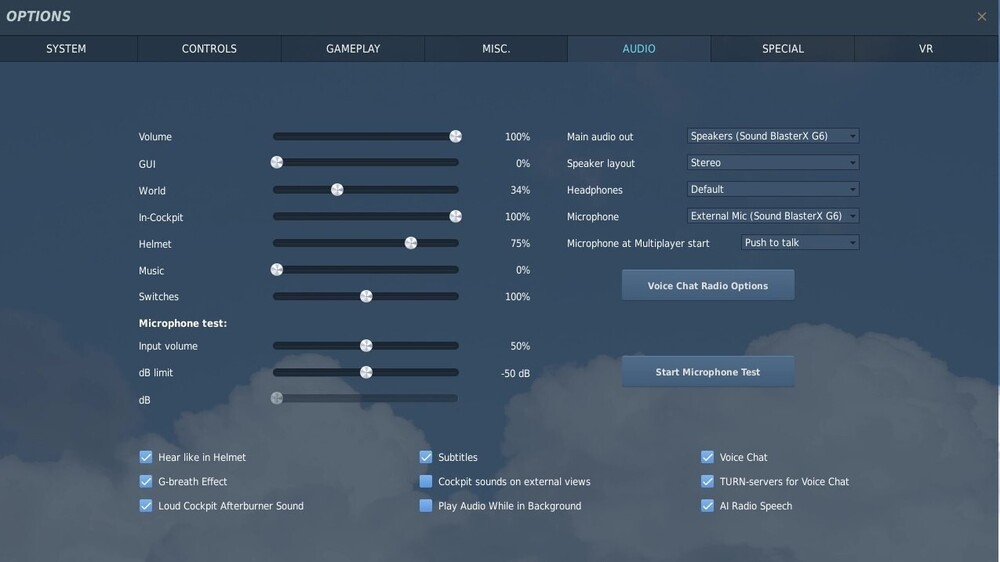
Task: Open Microphone at Multiplayer start dropdown
Action: tap(800, 242)
